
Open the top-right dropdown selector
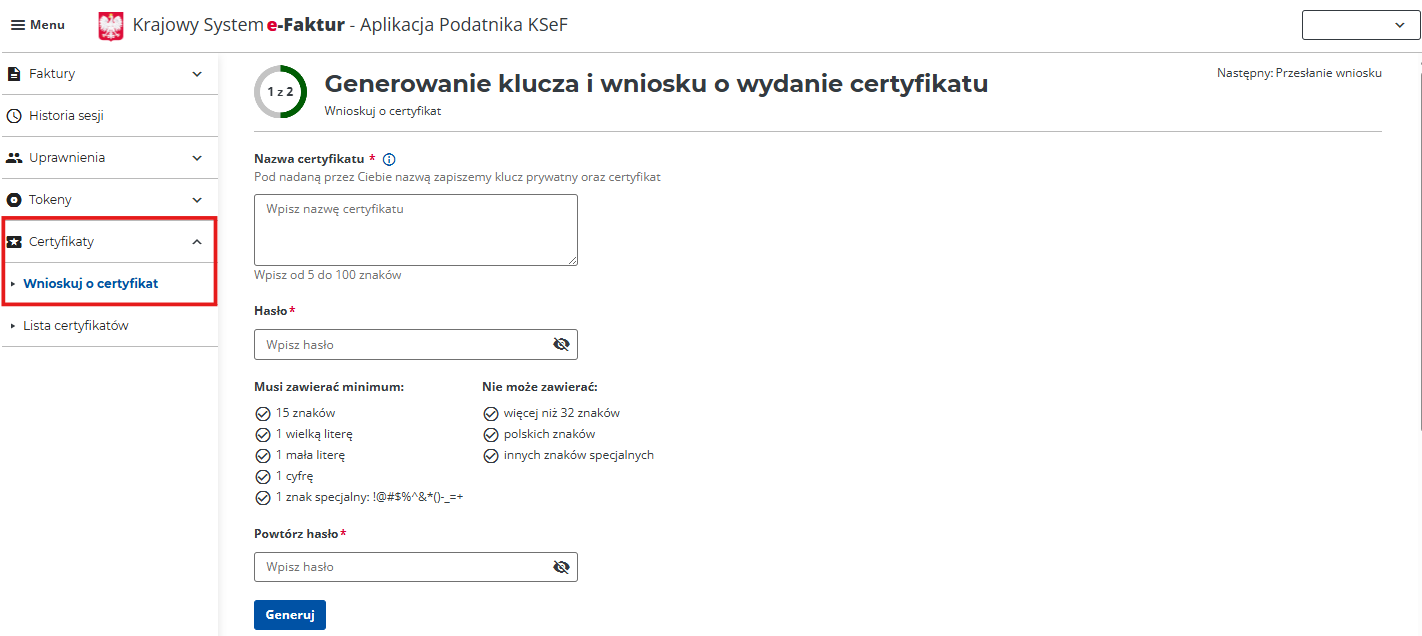(x=1361, y=26)
